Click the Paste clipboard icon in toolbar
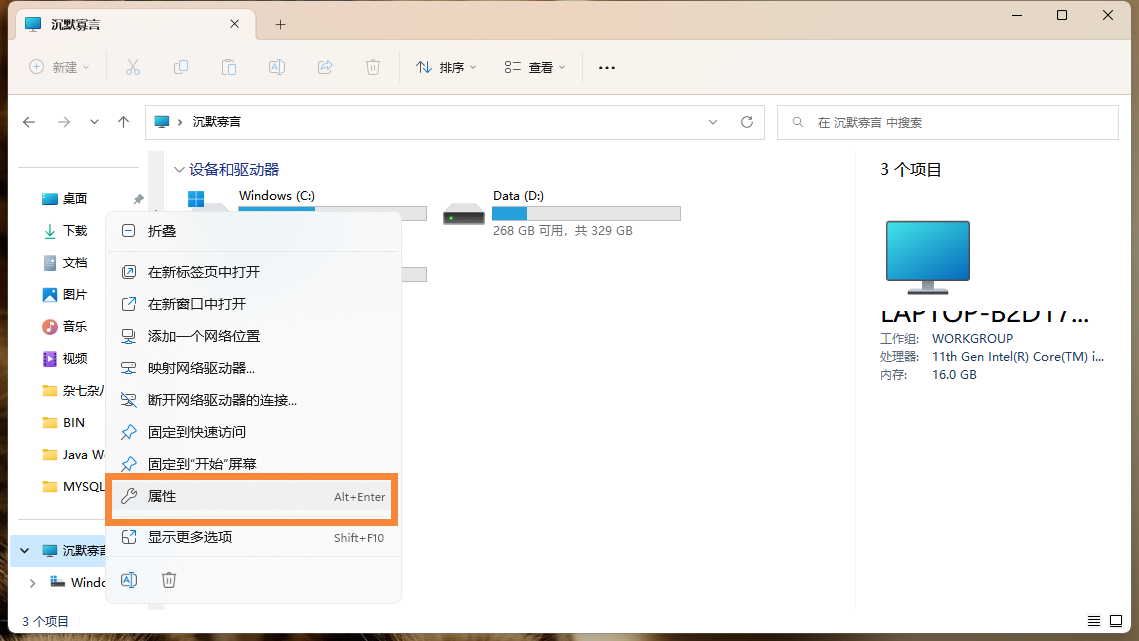 point(229,68)
